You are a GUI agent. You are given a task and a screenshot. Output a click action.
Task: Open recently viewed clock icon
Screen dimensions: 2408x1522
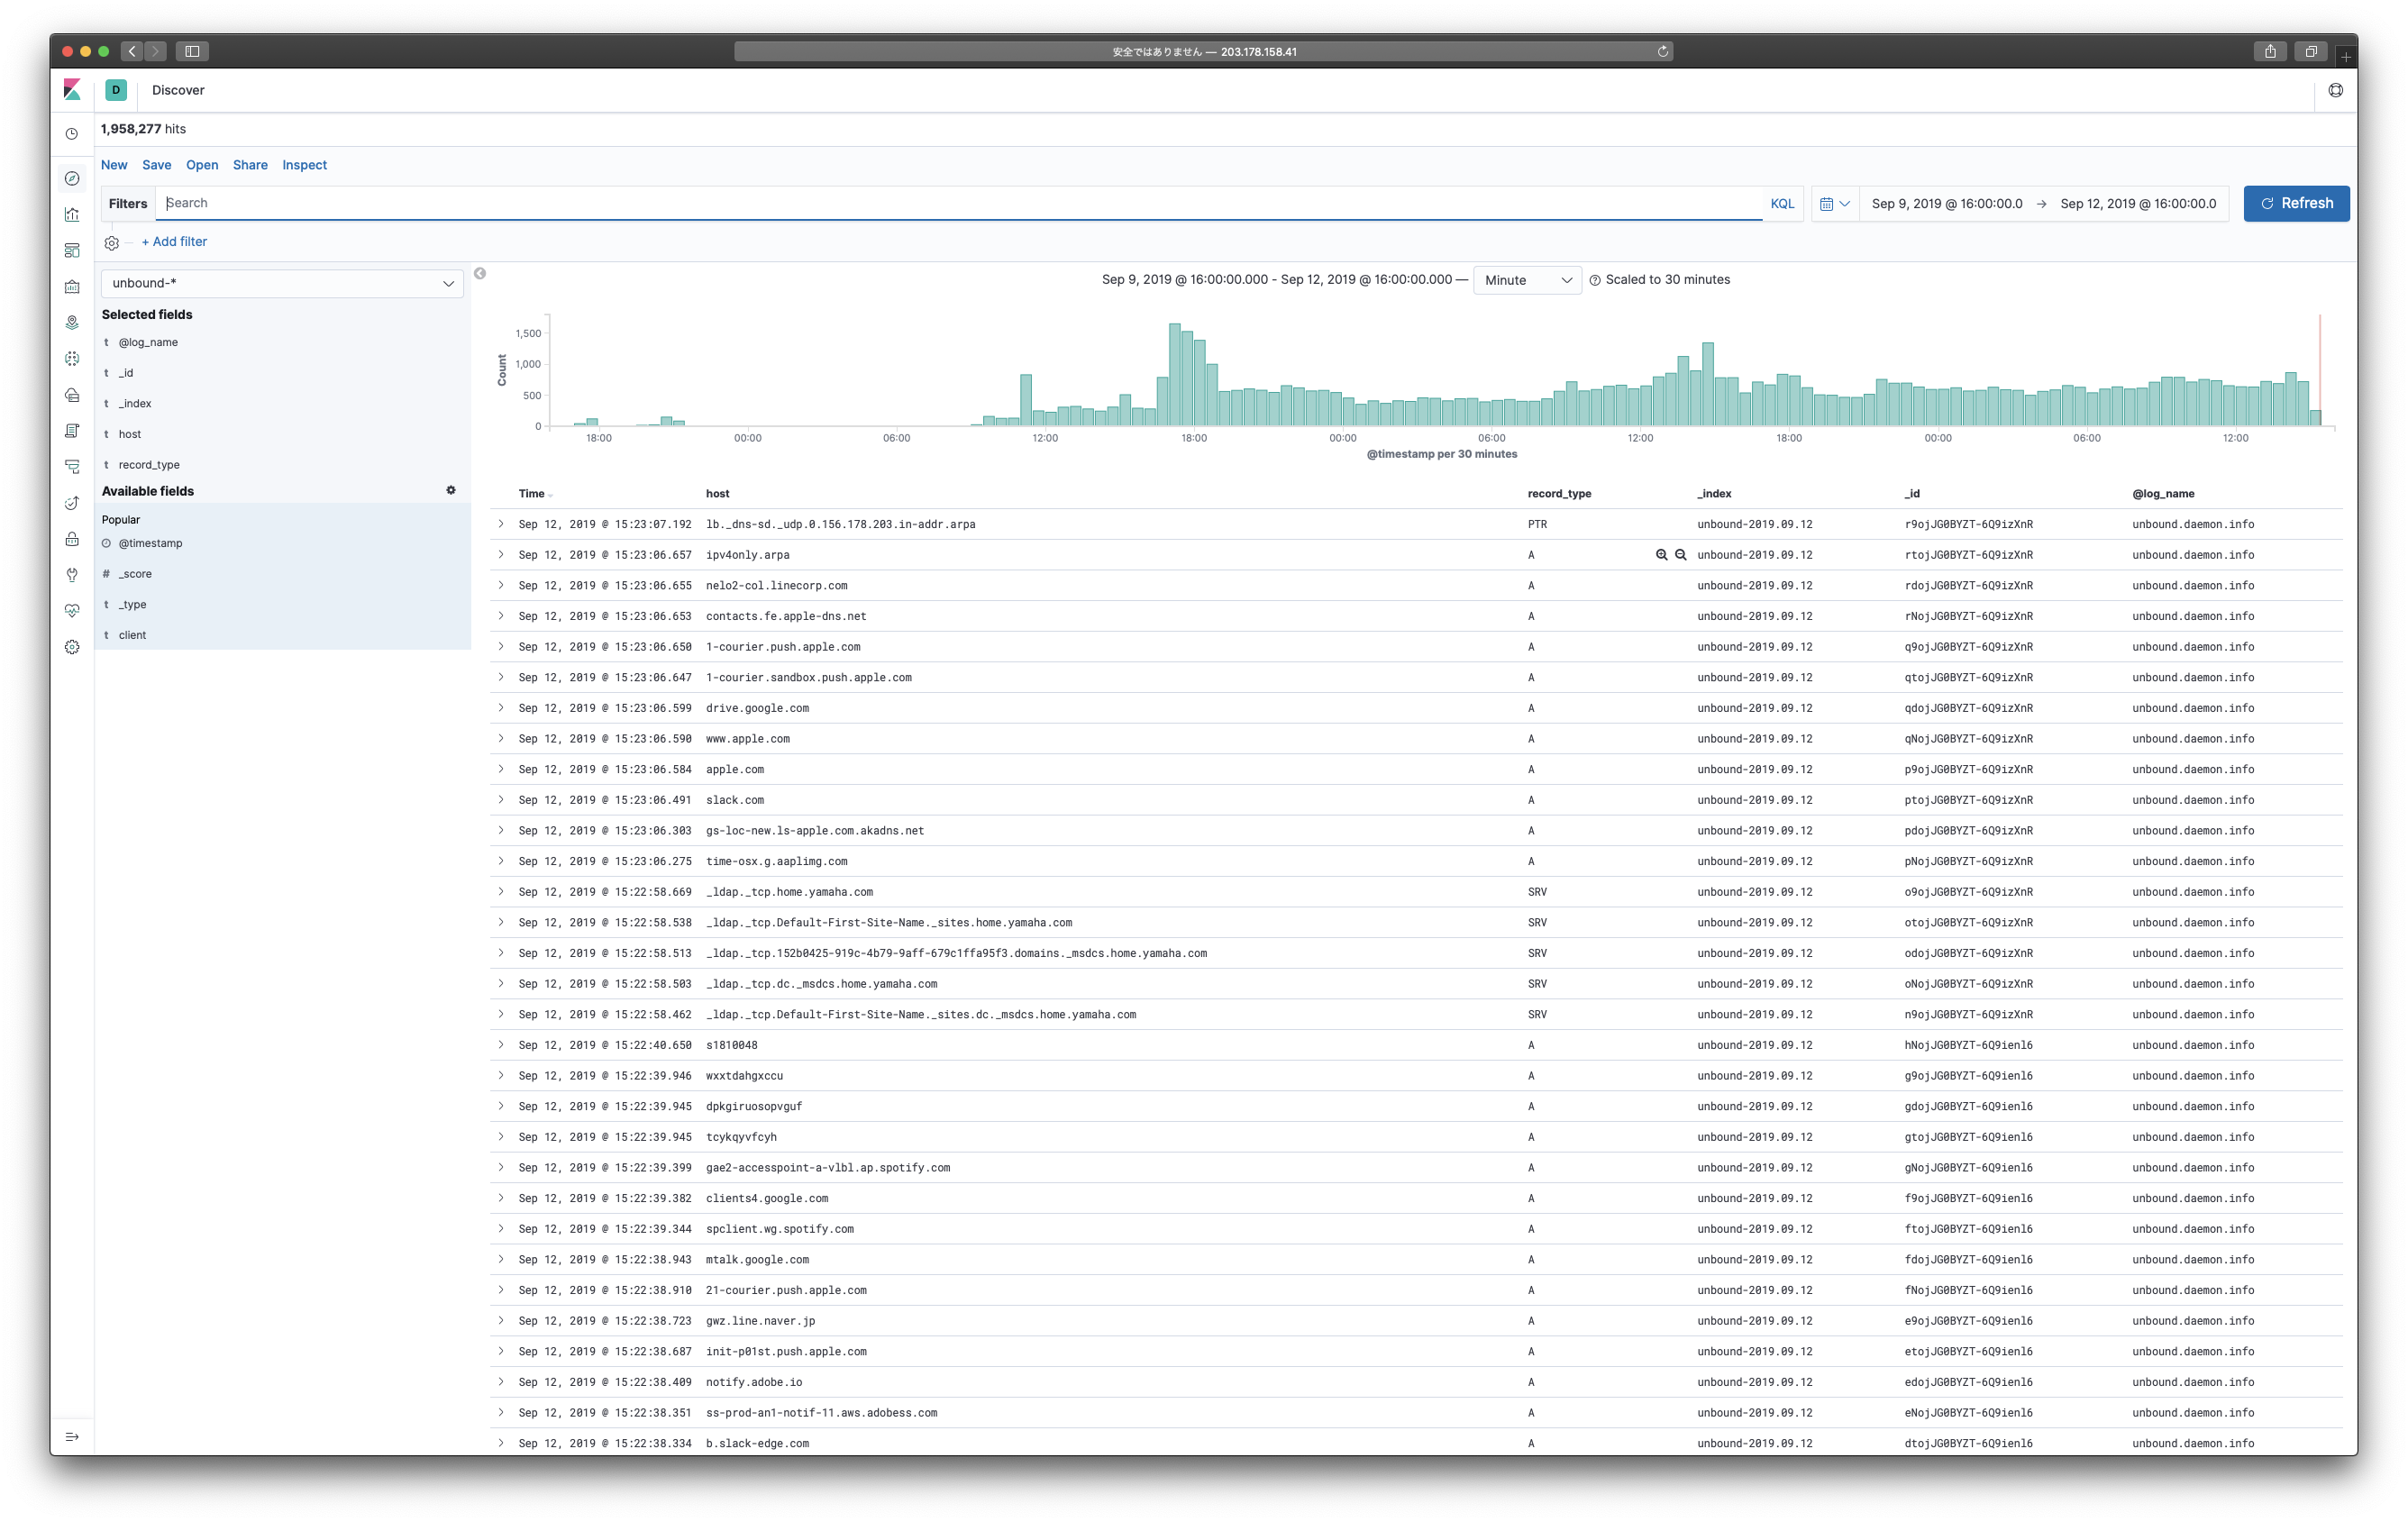point(72,134)
